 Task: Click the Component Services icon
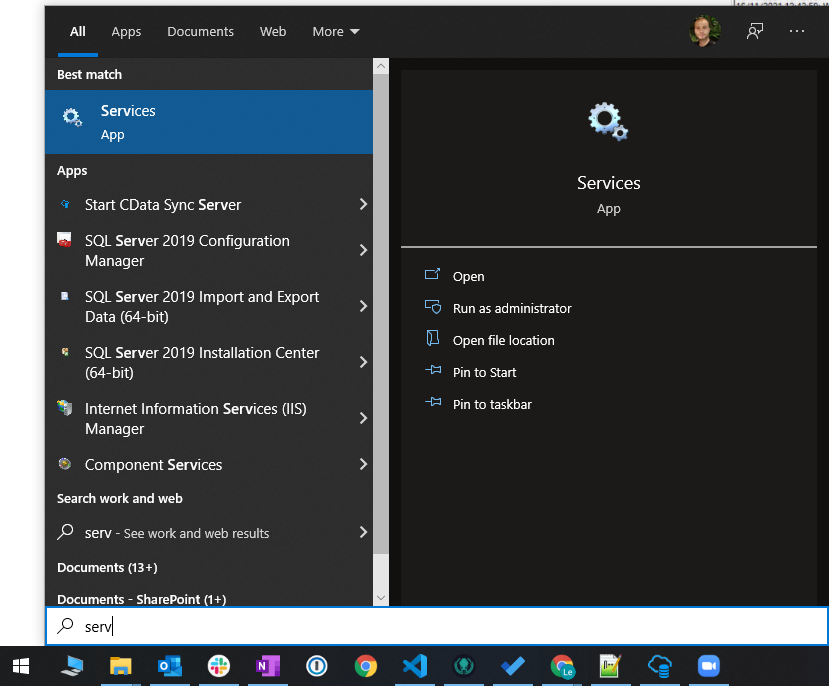(x=65, y=463)
